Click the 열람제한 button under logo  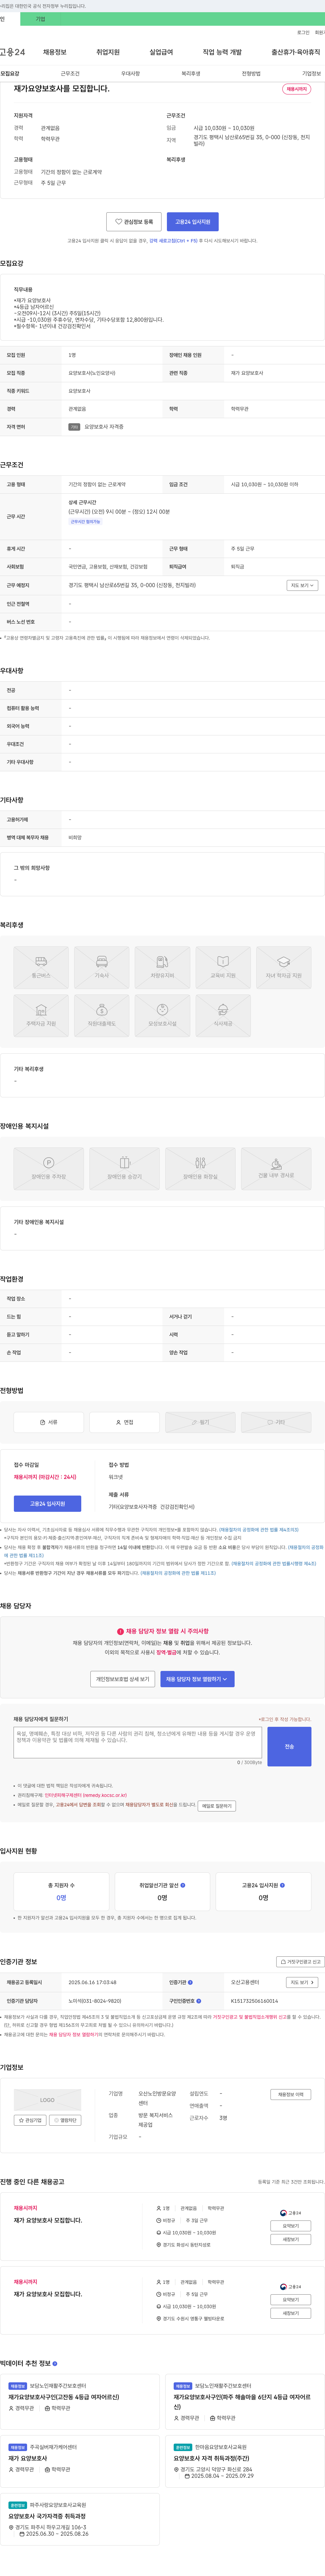(65, 2120)
